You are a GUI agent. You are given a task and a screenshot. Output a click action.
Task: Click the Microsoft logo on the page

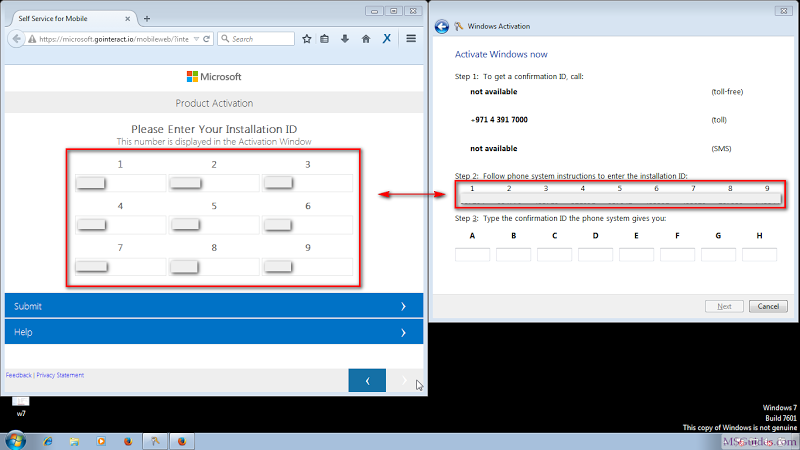point(214,77)
